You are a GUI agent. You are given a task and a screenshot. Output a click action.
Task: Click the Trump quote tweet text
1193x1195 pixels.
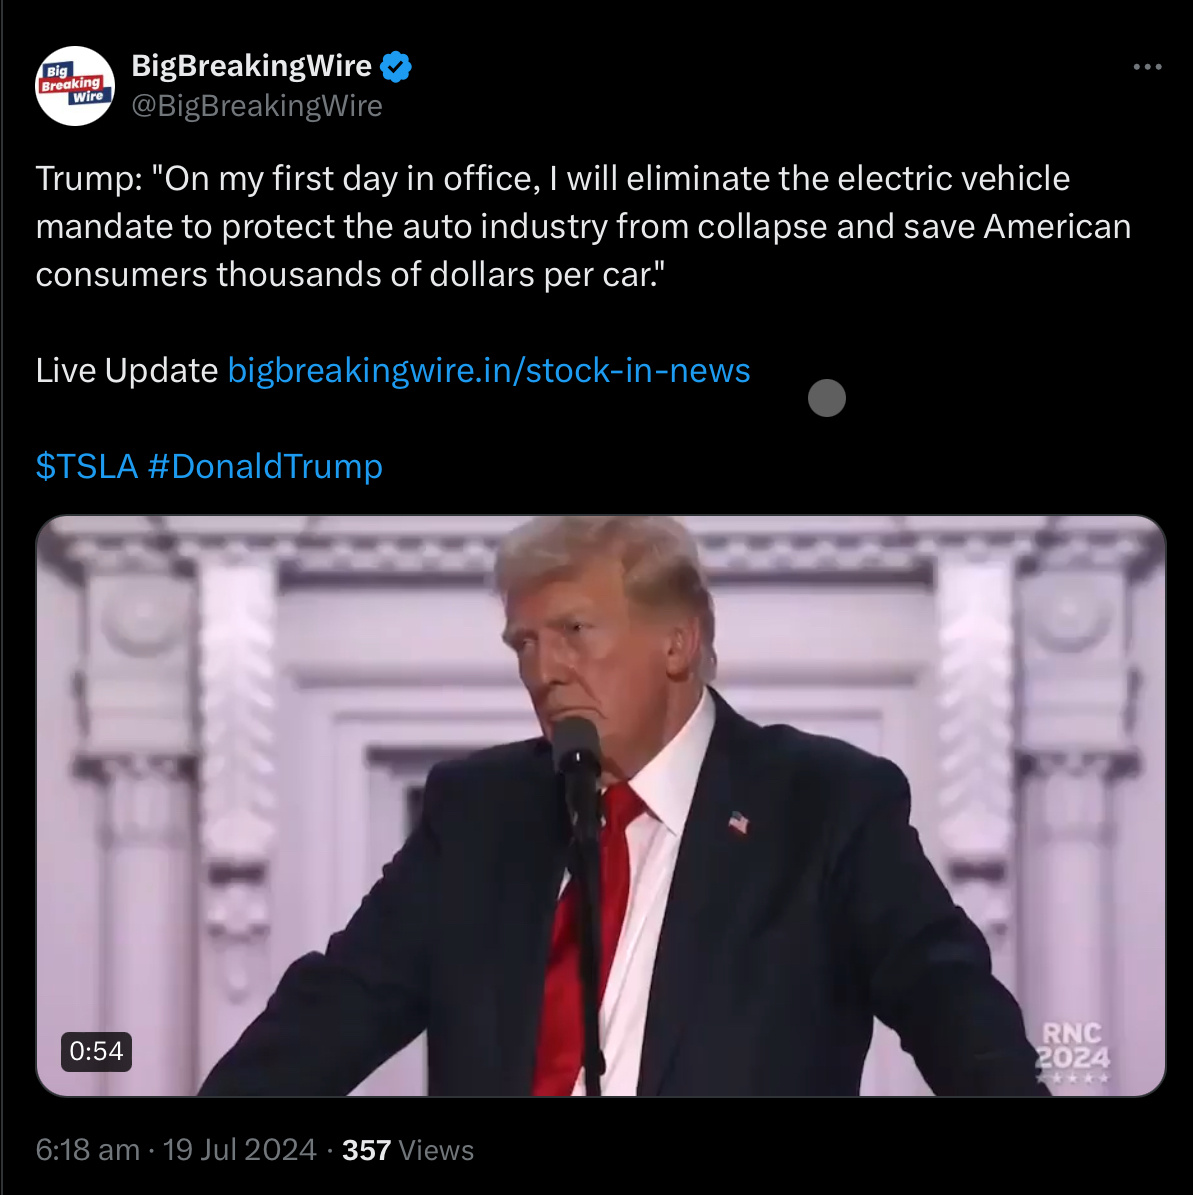click(583, 226)
